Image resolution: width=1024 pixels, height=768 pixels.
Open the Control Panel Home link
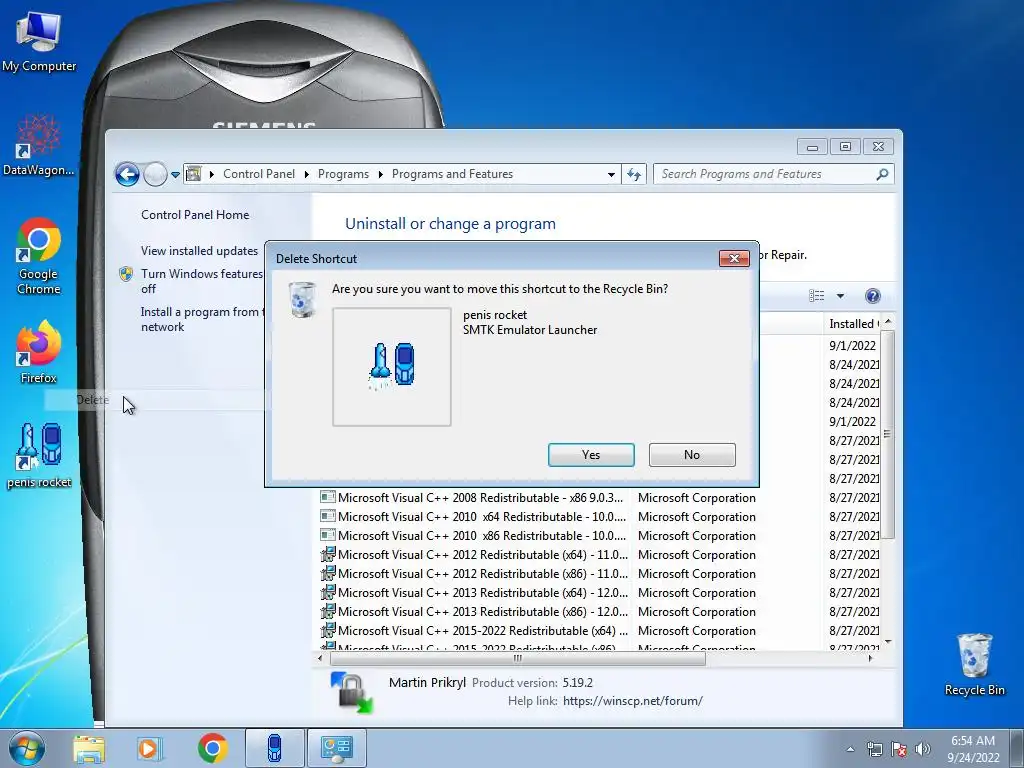pyautogui.click(x=195, y=215)
